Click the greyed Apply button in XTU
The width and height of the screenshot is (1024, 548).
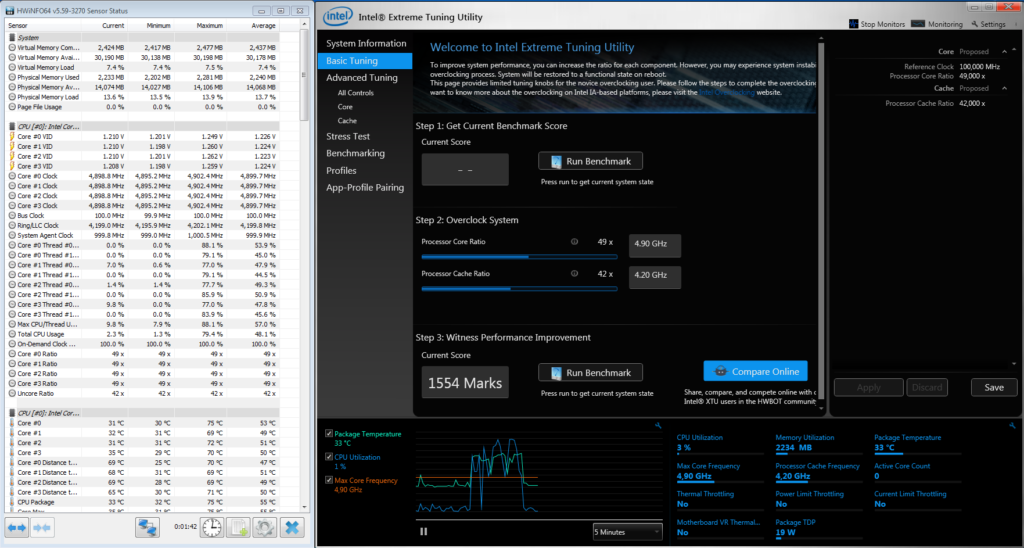coord(869,387)
